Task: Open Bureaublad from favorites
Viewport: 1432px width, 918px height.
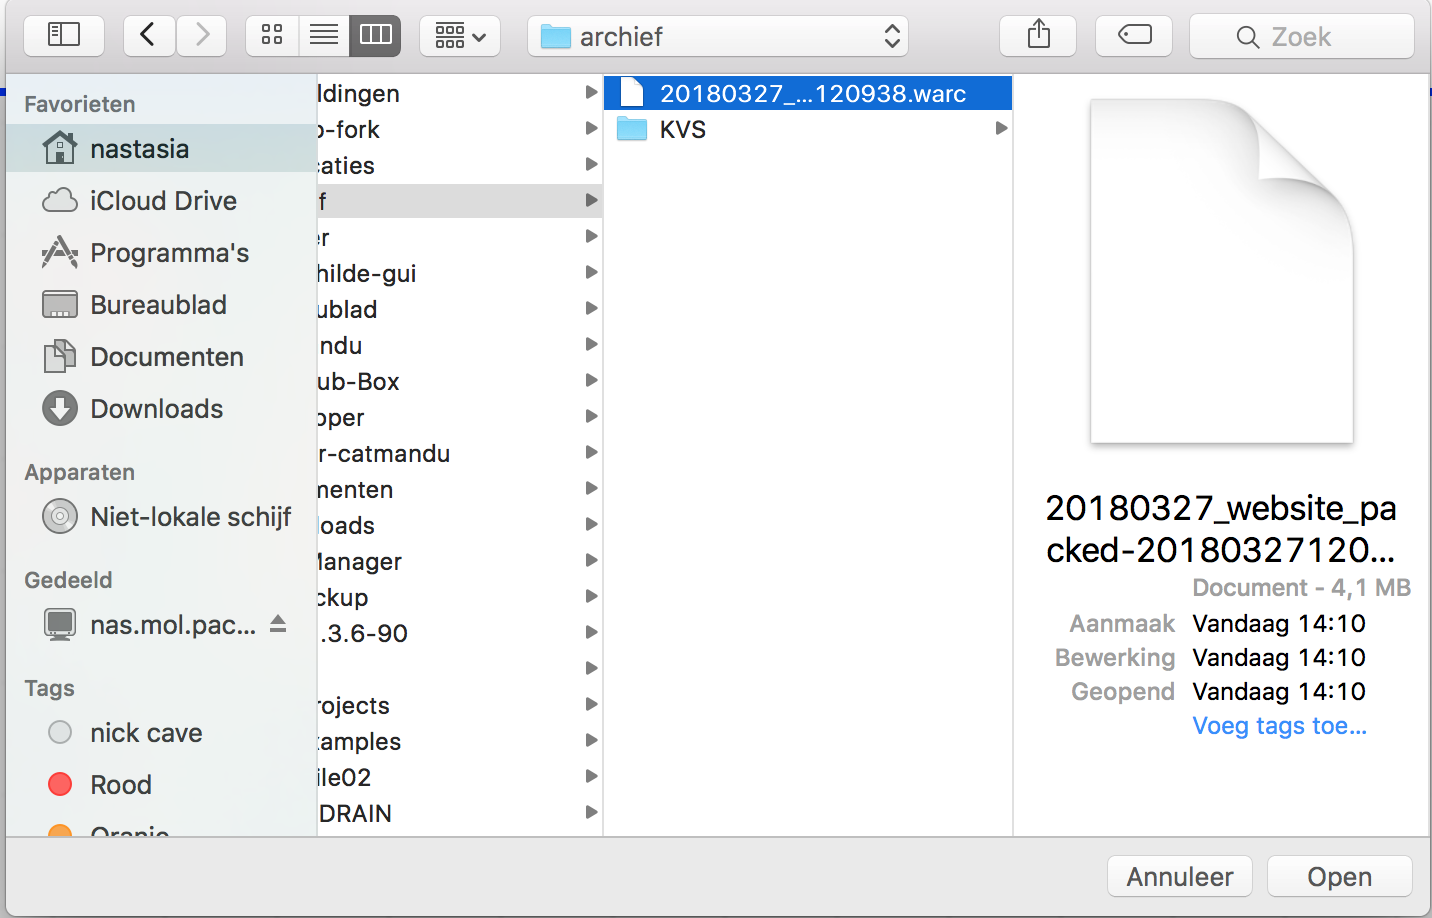Action: tap(158, 305)
